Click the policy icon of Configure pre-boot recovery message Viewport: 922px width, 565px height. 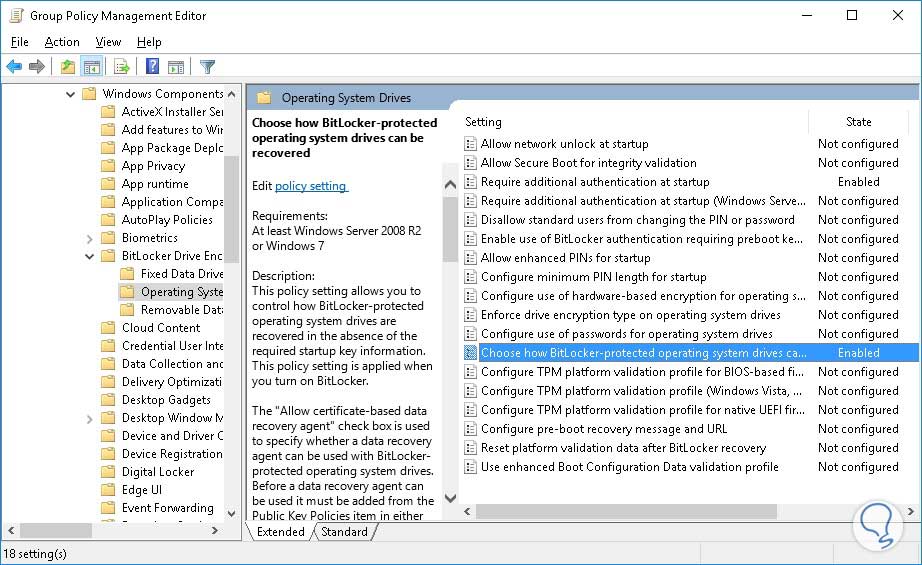(470, 429)
